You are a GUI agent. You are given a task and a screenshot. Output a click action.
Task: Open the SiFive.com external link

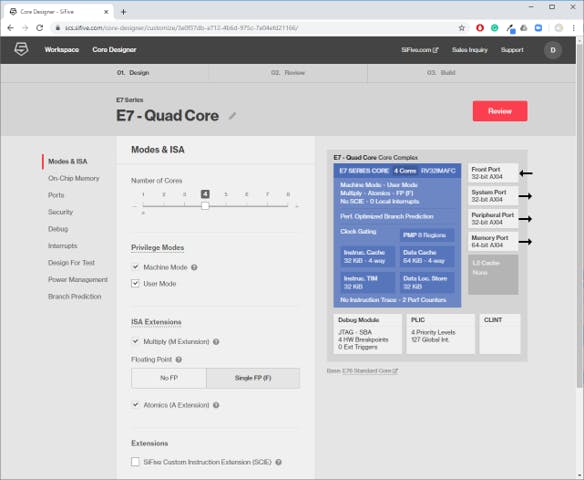click(420, 50)
